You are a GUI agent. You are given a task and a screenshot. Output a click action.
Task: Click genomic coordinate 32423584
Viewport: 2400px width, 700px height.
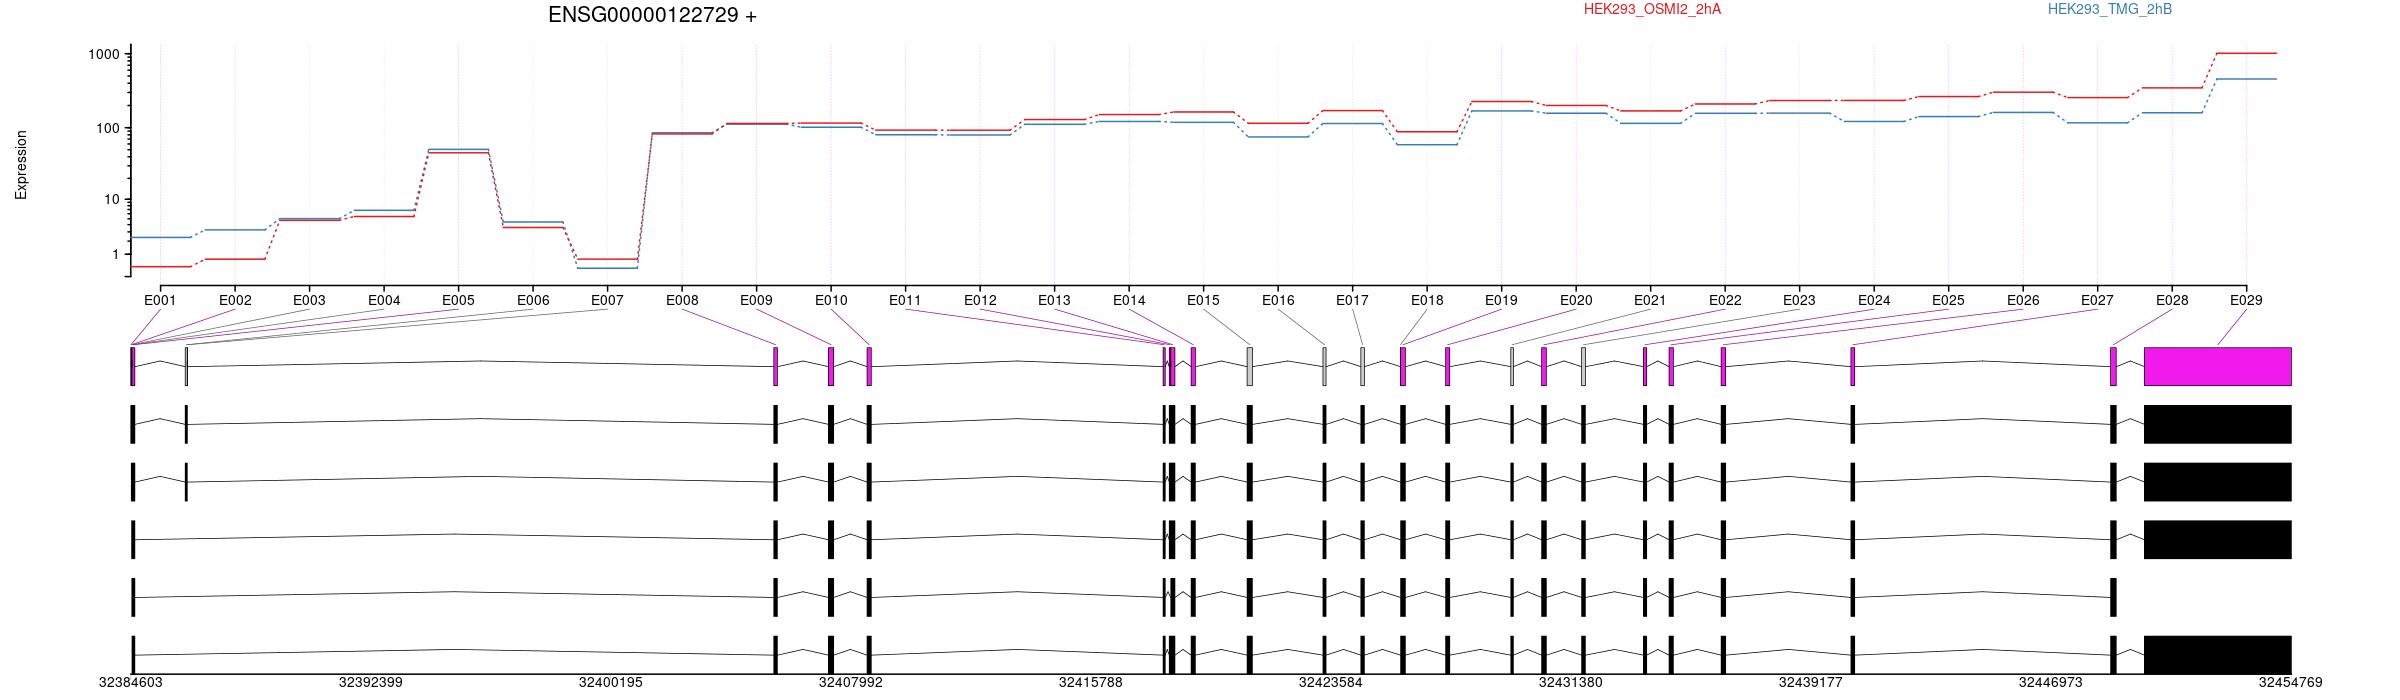(x=1331, y=682)
